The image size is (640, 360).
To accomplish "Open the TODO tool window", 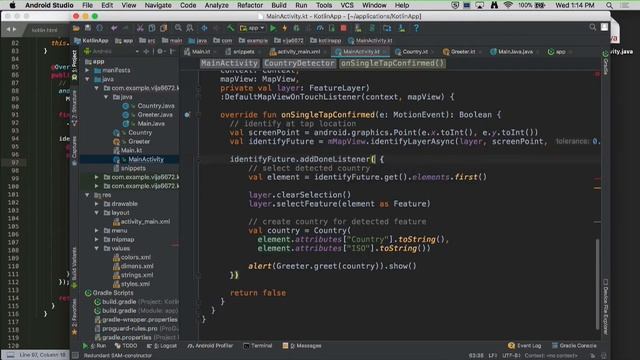I will tap(126, 346).
